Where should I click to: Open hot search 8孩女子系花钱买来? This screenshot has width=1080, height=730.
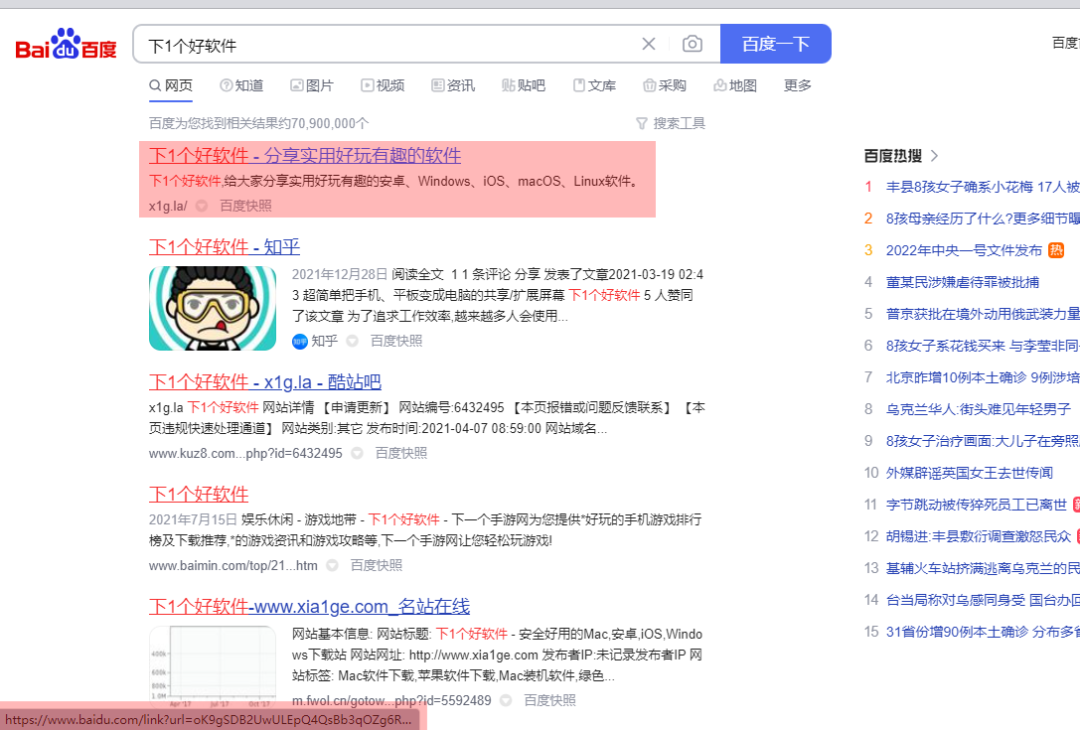(x=983, y=346)
